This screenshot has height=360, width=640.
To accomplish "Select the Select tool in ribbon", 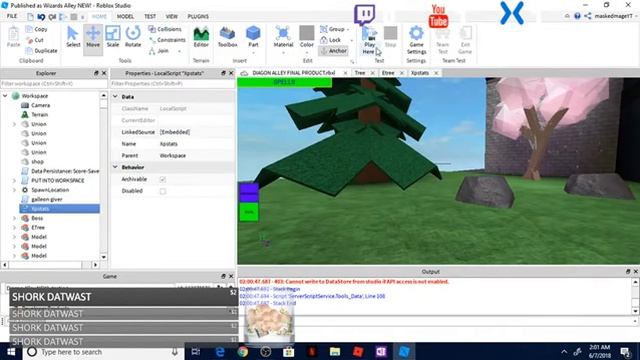I will (73, 37).
